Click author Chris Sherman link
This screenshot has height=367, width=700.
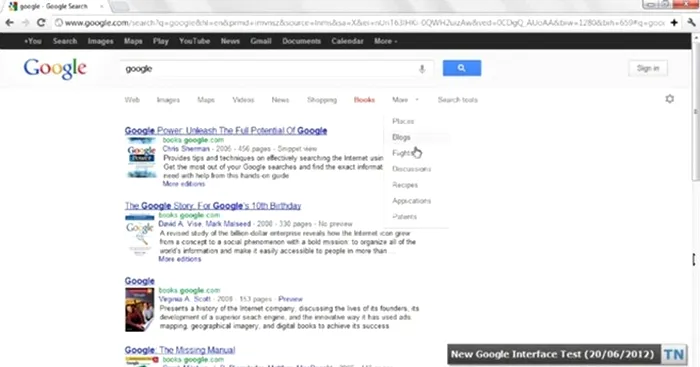coord(186,149)
